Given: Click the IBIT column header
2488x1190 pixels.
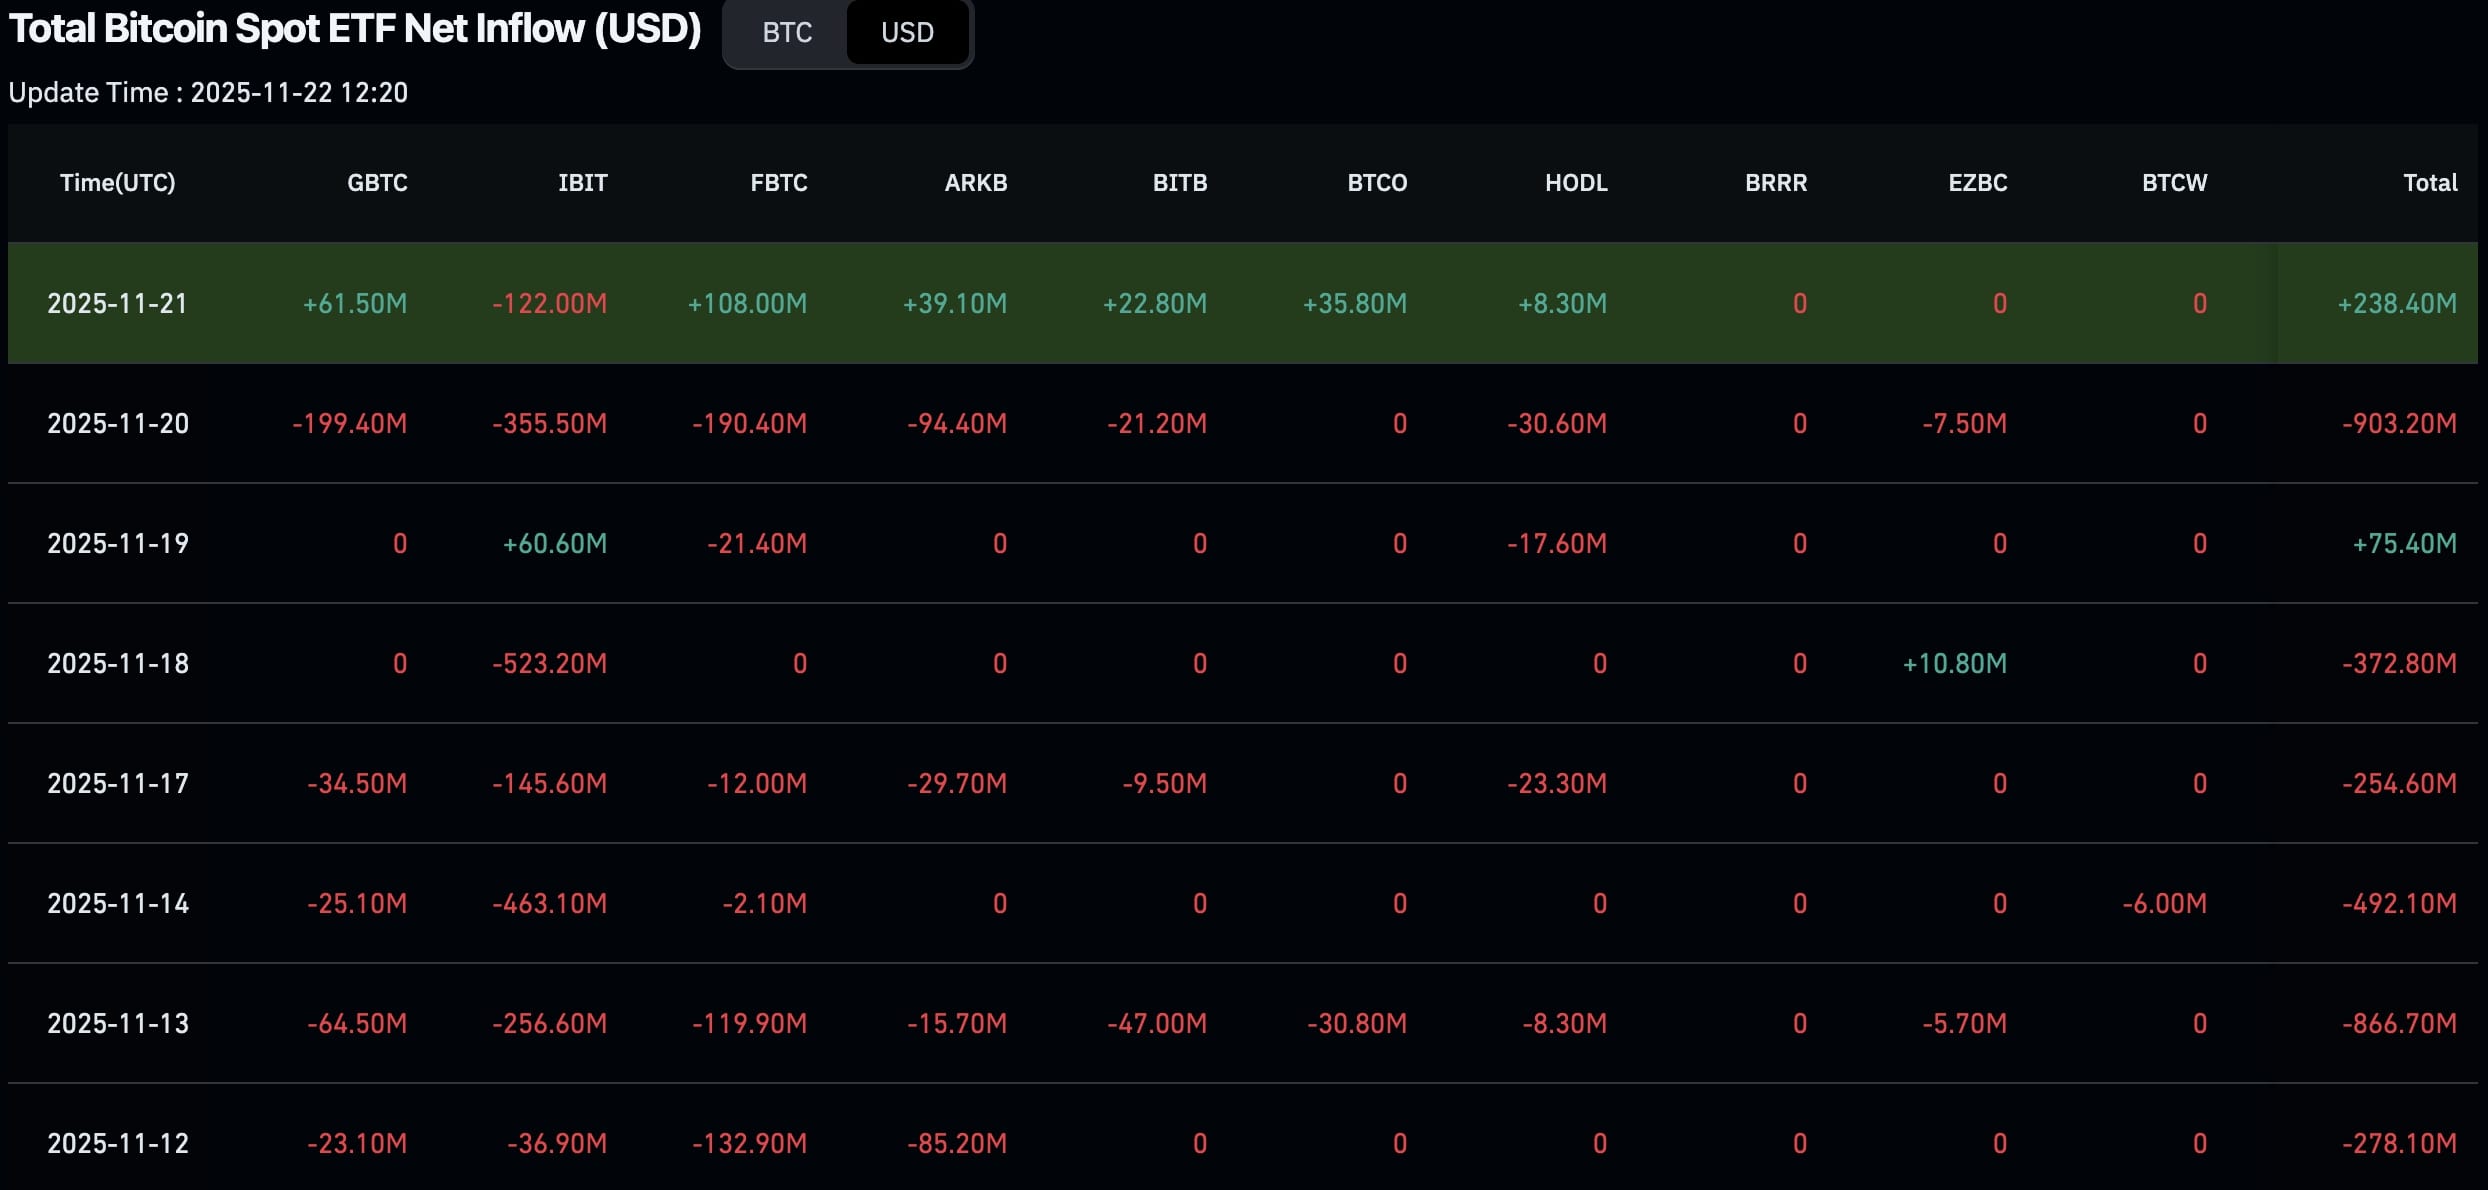Looking at the screenshot, I should click(583, 183).
